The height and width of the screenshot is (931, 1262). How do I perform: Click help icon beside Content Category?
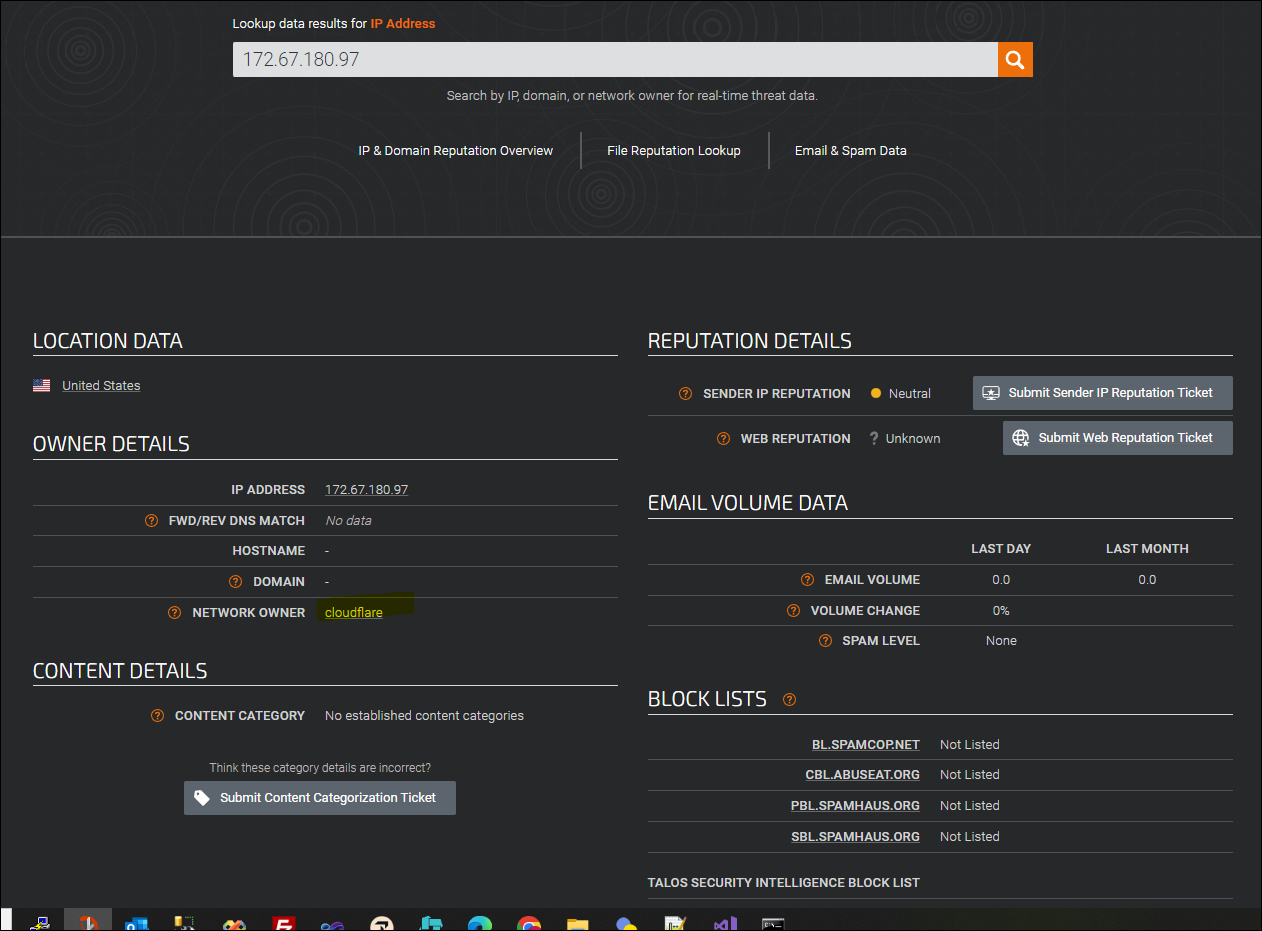tap(157, 716)
